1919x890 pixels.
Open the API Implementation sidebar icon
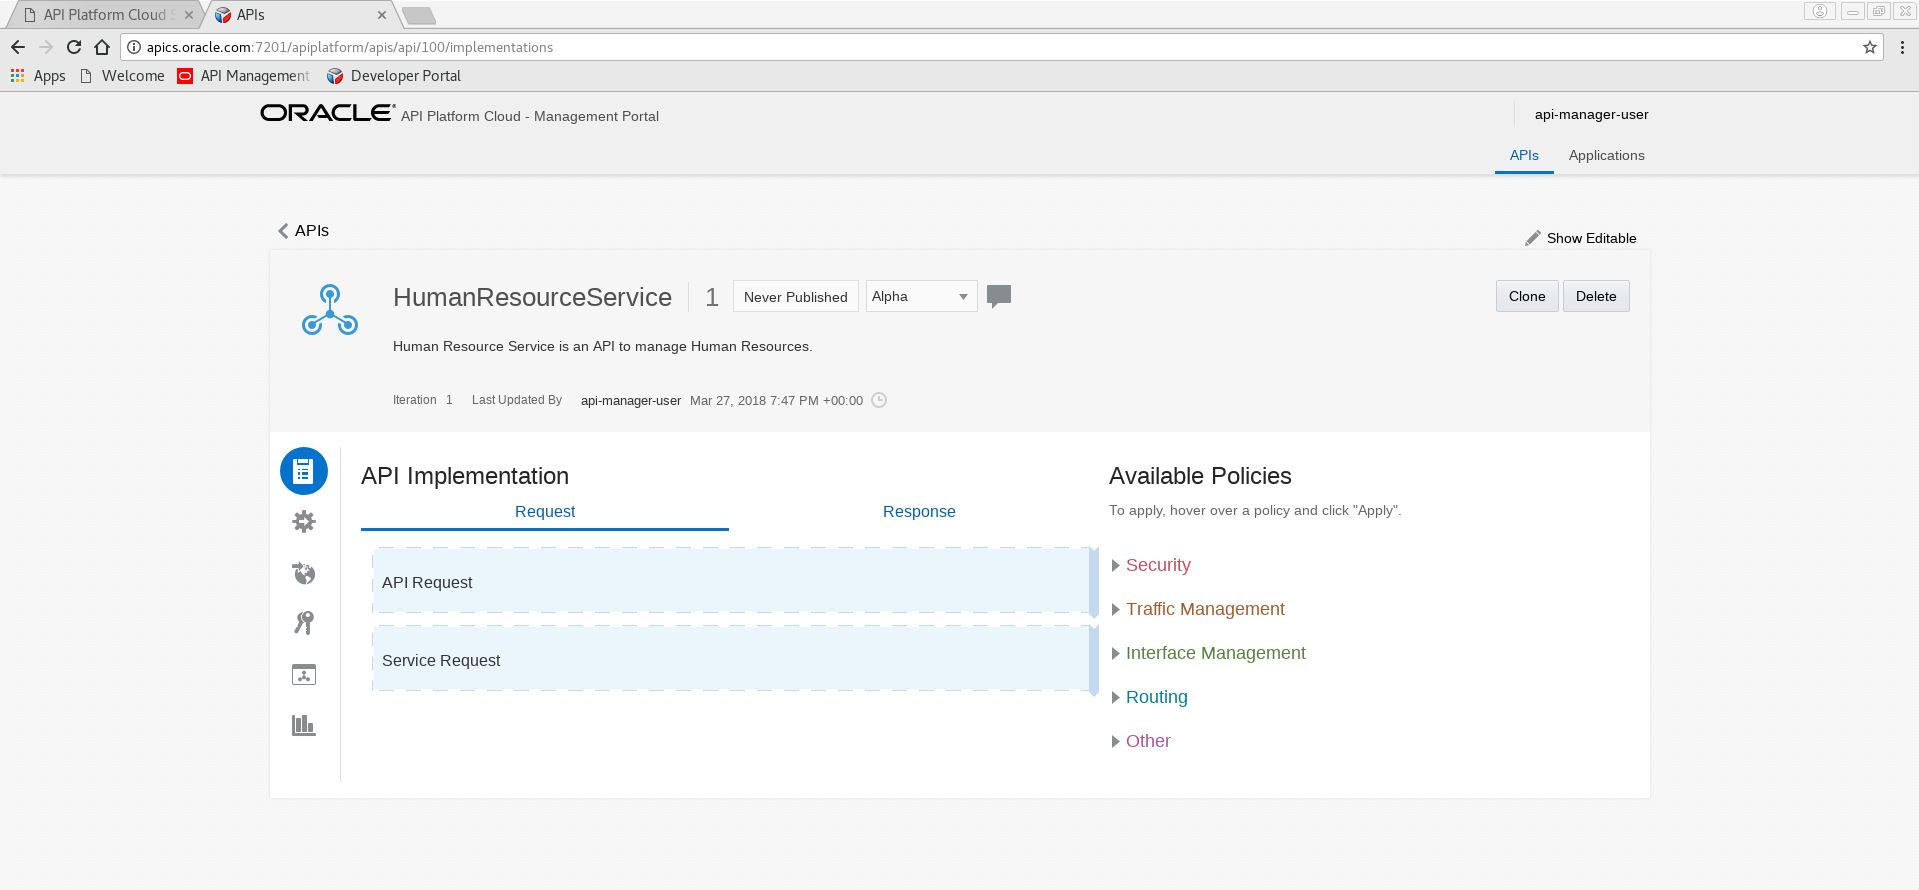pos(304,471)
